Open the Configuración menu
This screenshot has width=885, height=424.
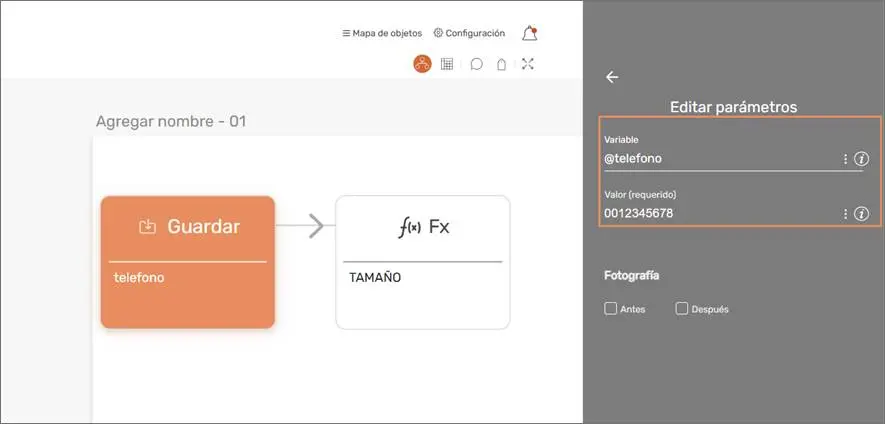point(469,33)
